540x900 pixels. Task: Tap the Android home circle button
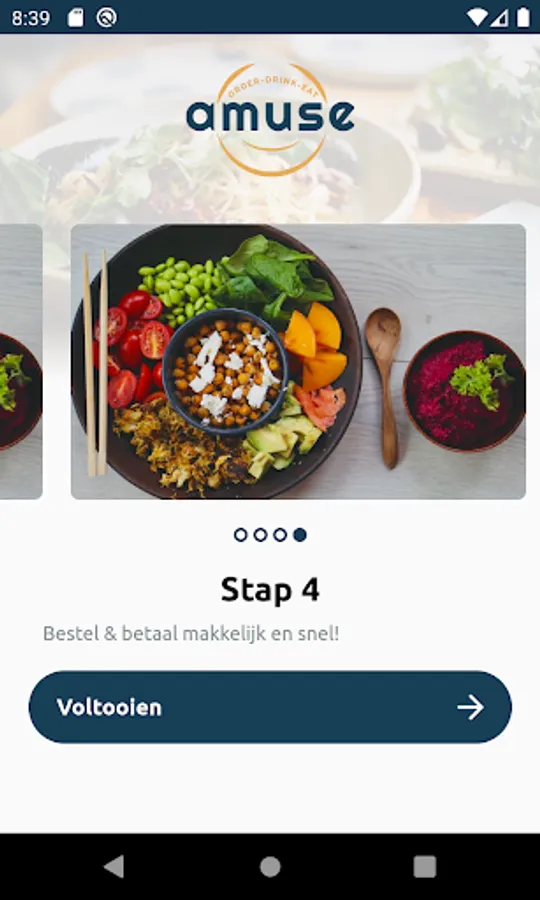coord(270,867)
